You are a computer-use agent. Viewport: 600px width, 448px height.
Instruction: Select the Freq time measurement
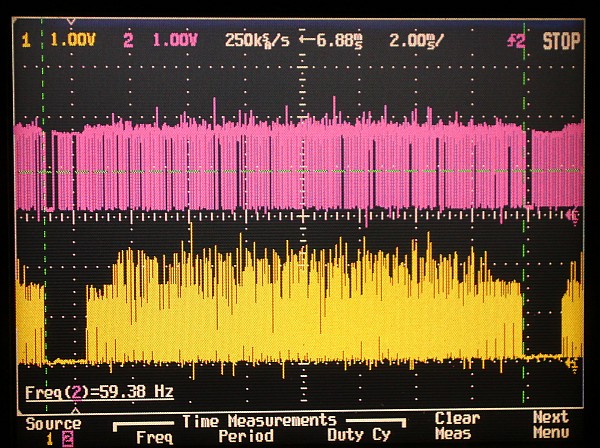(x=153, y=435)
